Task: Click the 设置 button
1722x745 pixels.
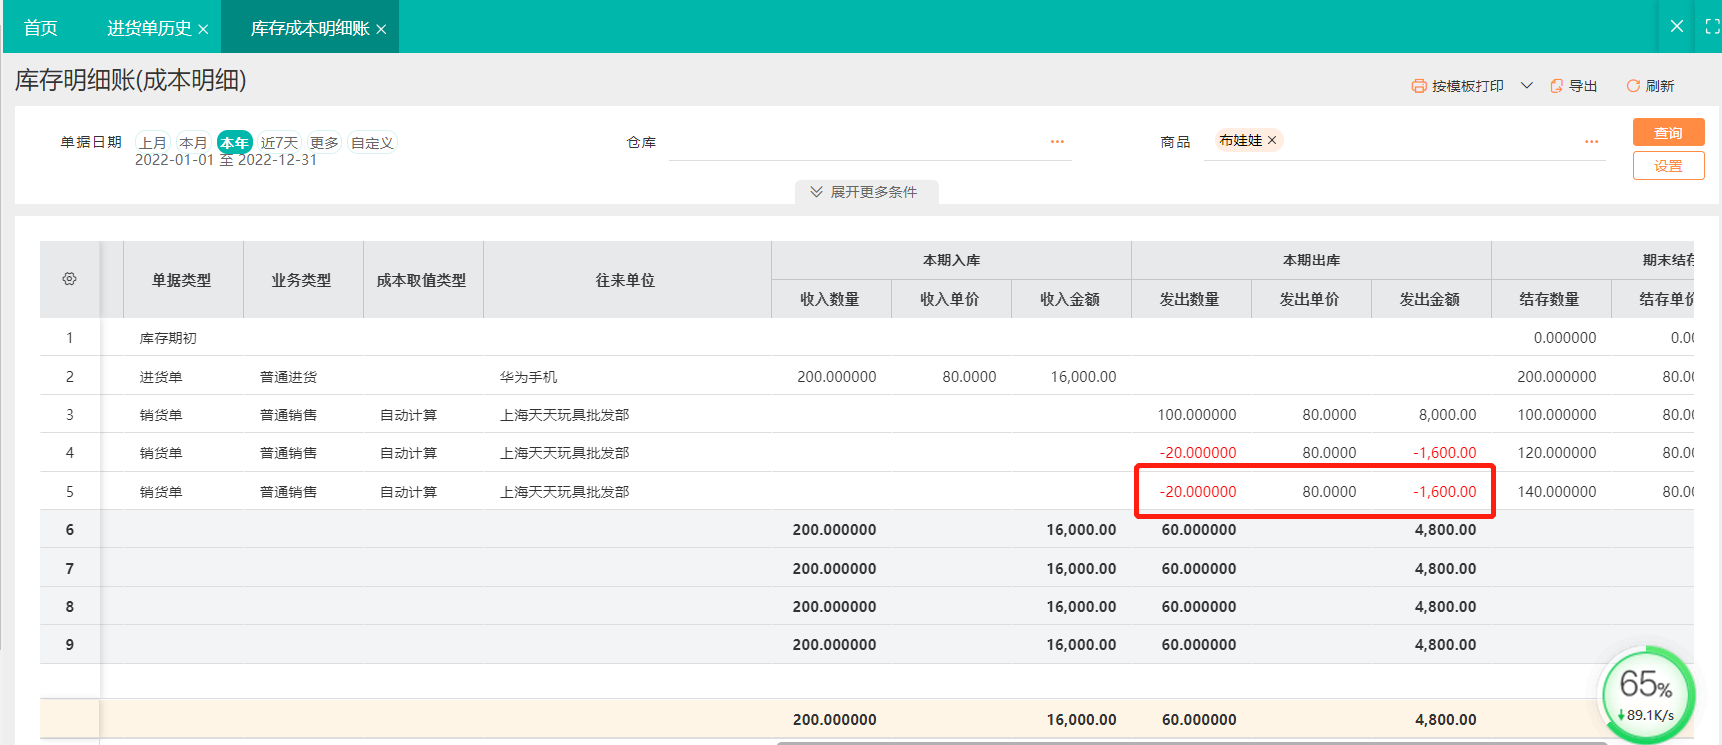Action: point(1668,166)
